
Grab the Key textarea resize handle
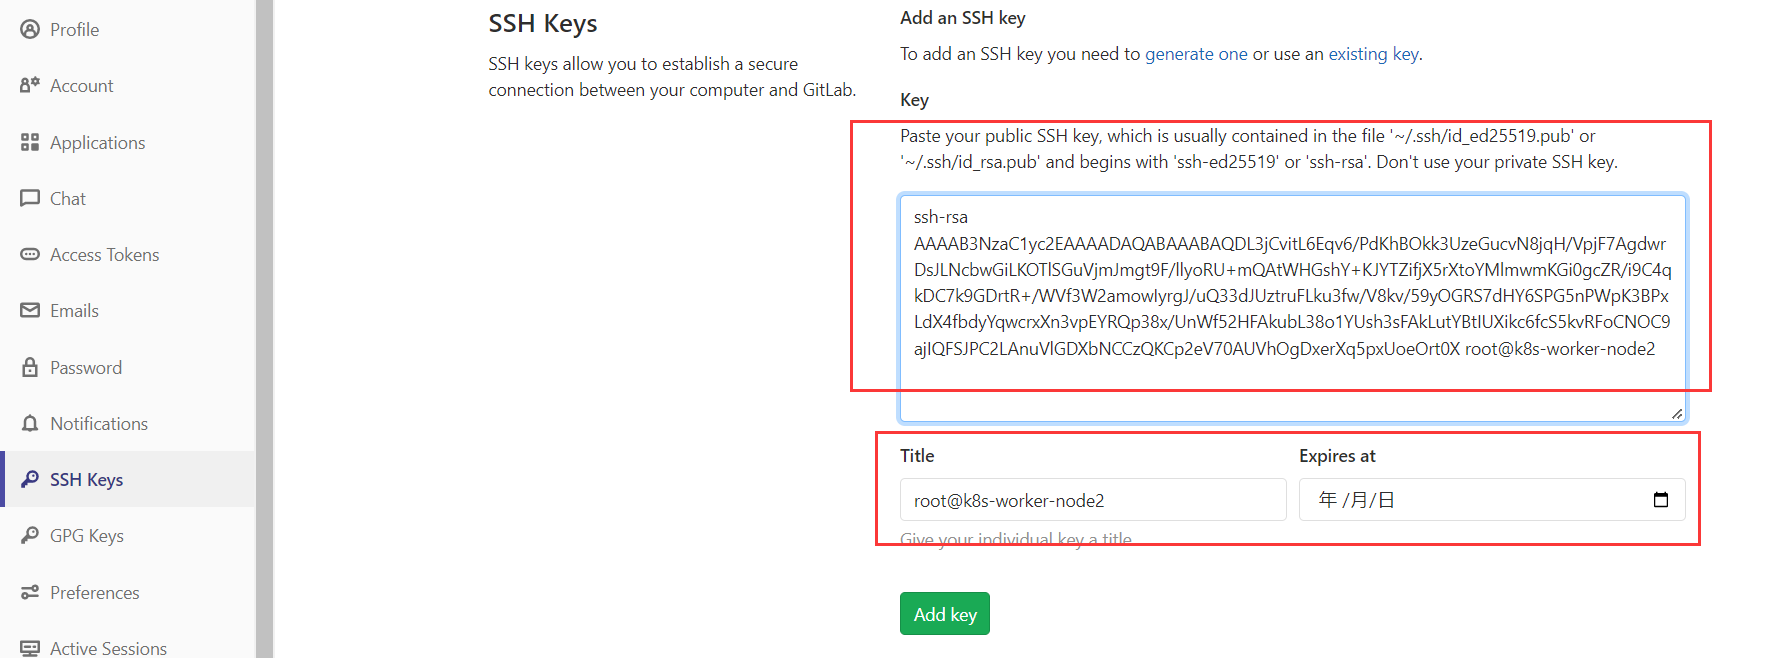click(1676, 413)
